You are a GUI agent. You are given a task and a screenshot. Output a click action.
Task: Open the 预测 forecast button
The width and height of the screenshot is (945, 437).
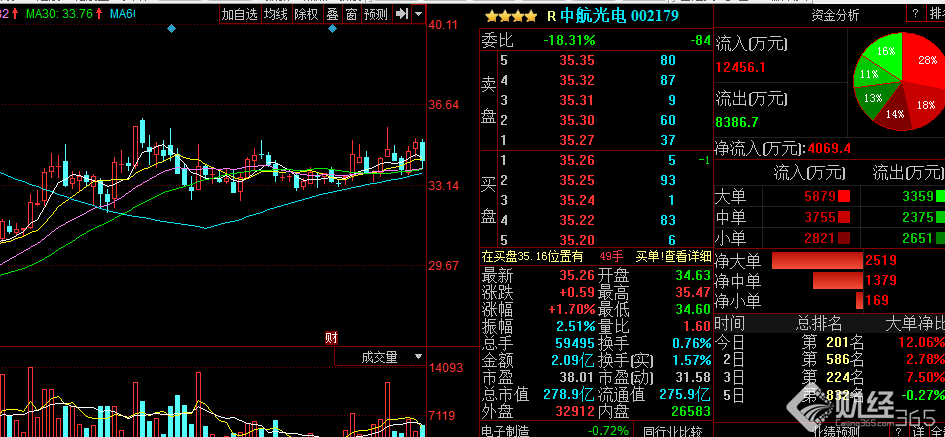(376, 14)
